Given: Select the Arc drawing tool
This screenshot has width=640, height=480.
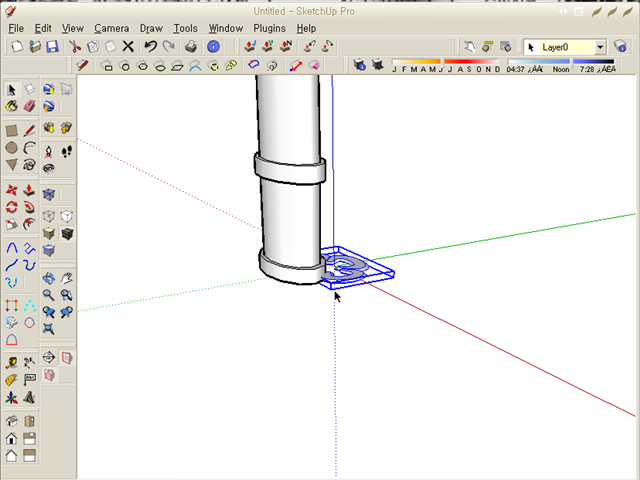Looking at the screenshot, I should pyautogui.click(x=29, y=148).
